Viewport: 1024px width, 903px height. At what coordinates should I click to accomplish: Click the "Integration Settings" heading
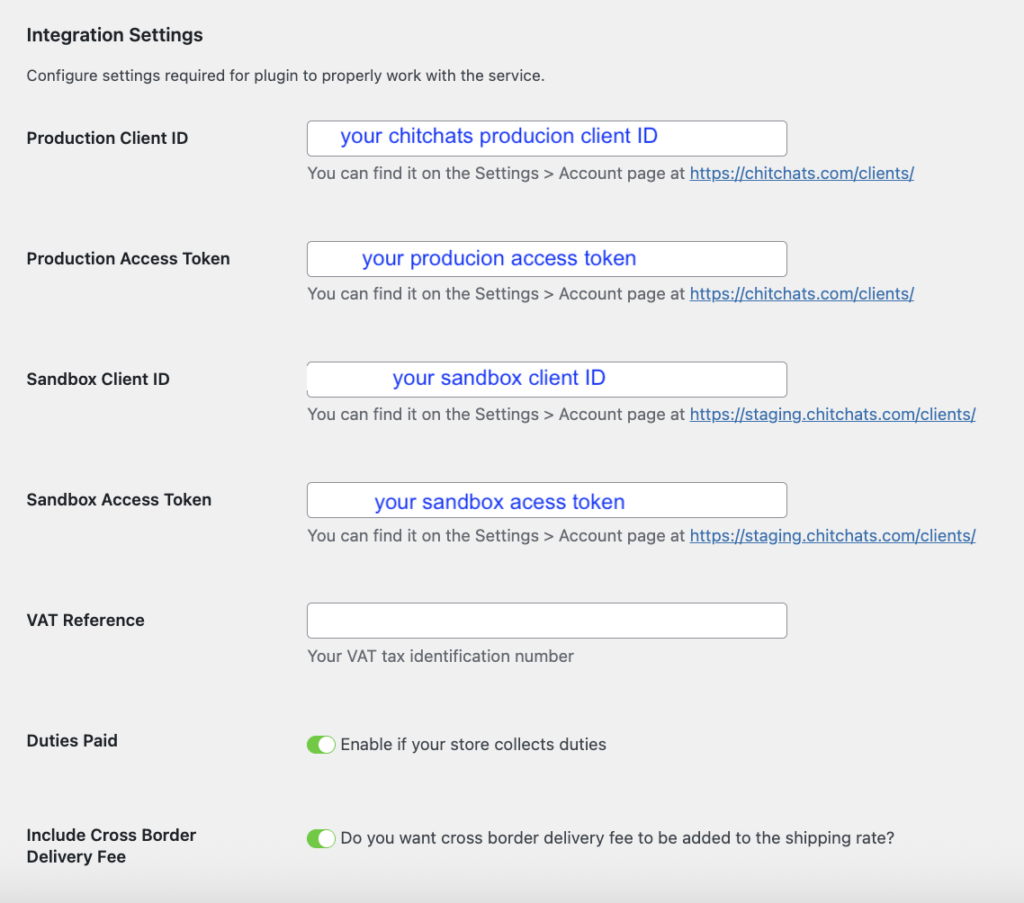pyautogui.click(x=114, y=35)
